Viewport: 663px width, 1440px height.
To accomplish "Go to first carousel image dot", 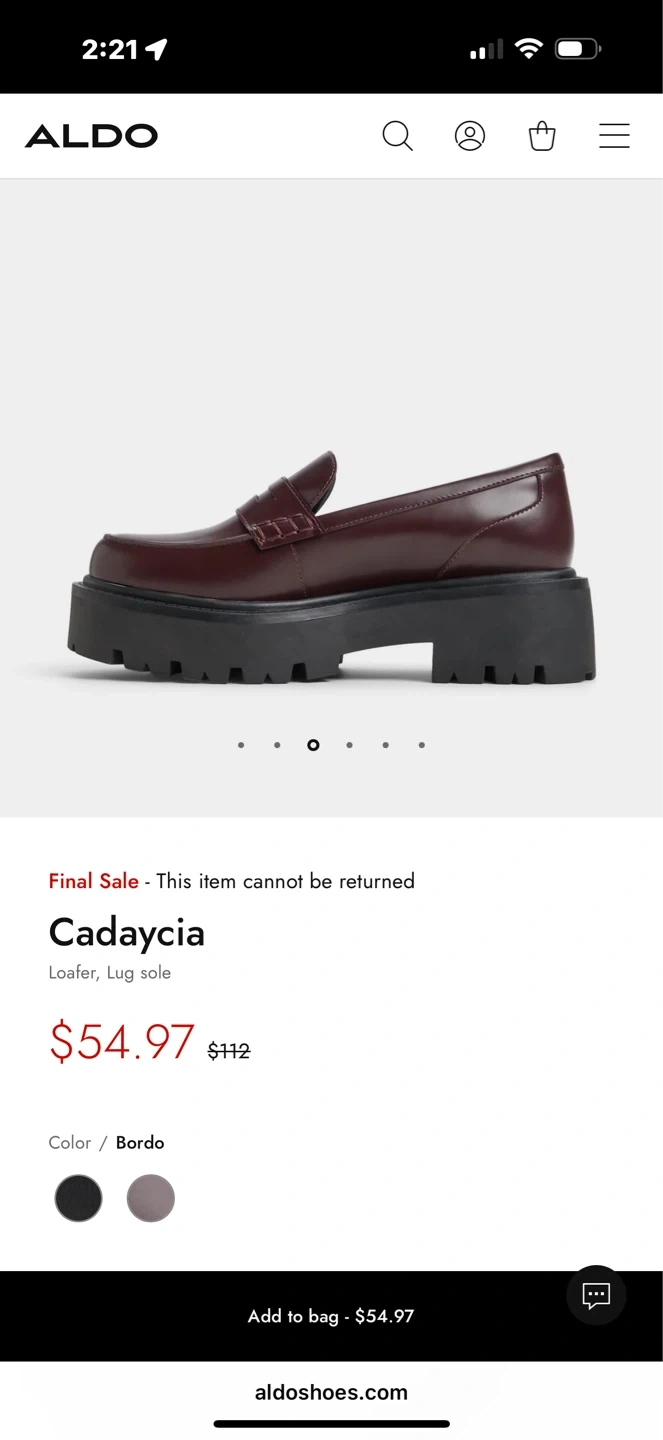I will pyautogui.click(x=241, y=745).
